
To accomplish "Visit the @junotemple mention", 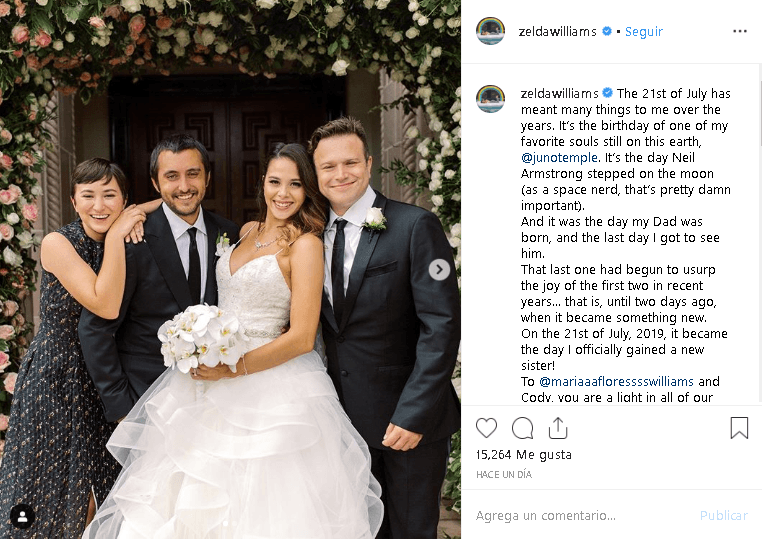I will (559, 157).
